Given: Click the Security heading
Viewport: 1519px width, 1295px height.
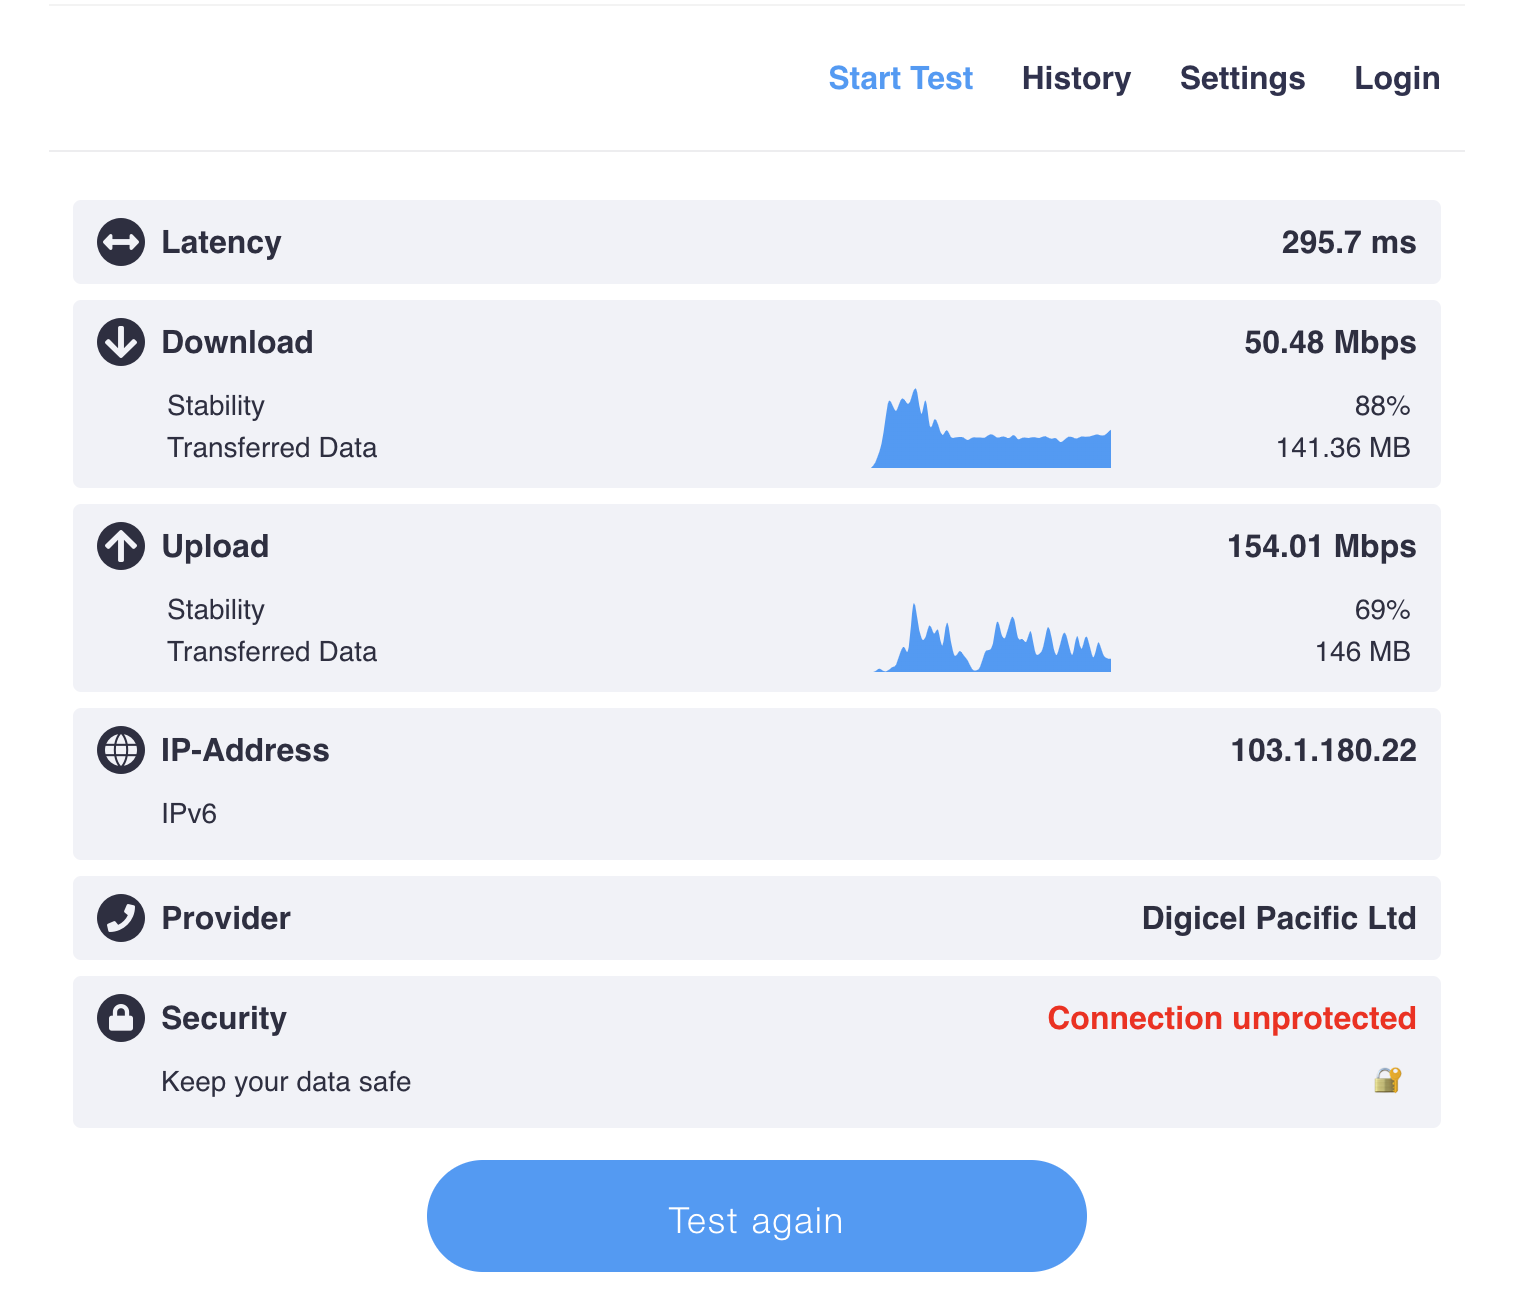Looking at the screenshot, I should (224, 1018).
